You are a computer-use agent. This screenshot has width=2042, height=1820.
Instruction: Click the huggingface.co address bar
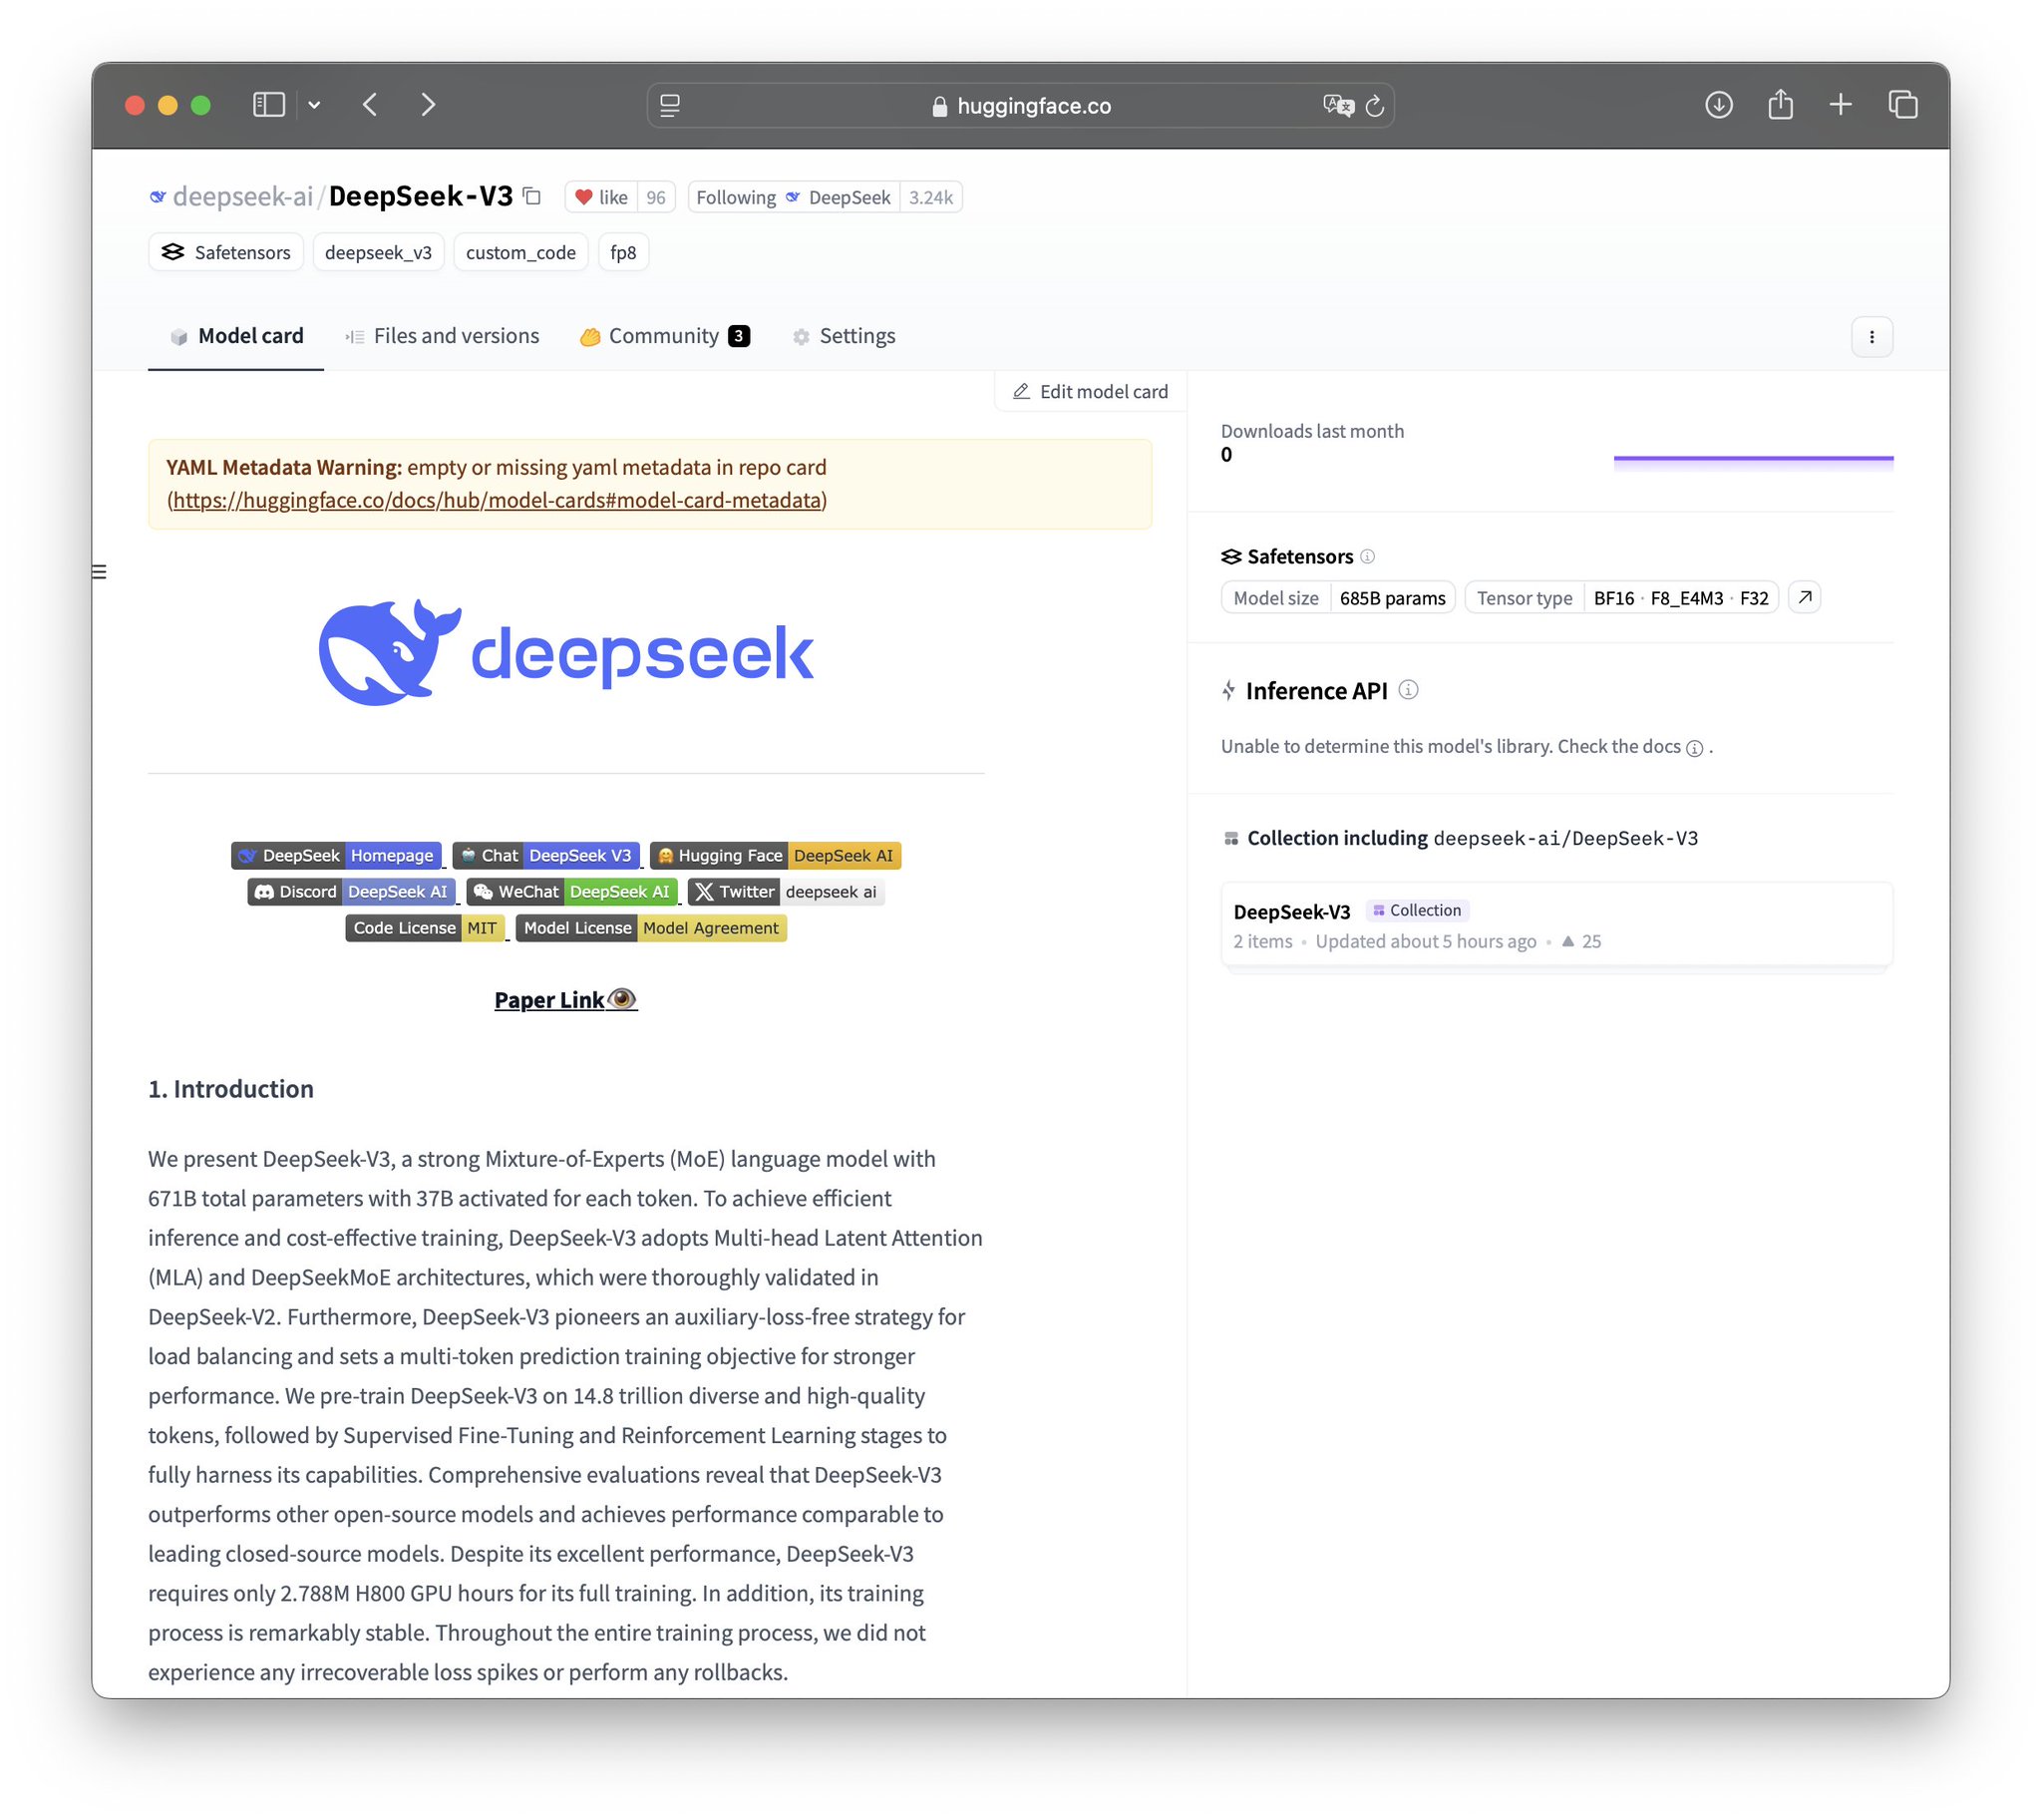(x=1020, y=105)
